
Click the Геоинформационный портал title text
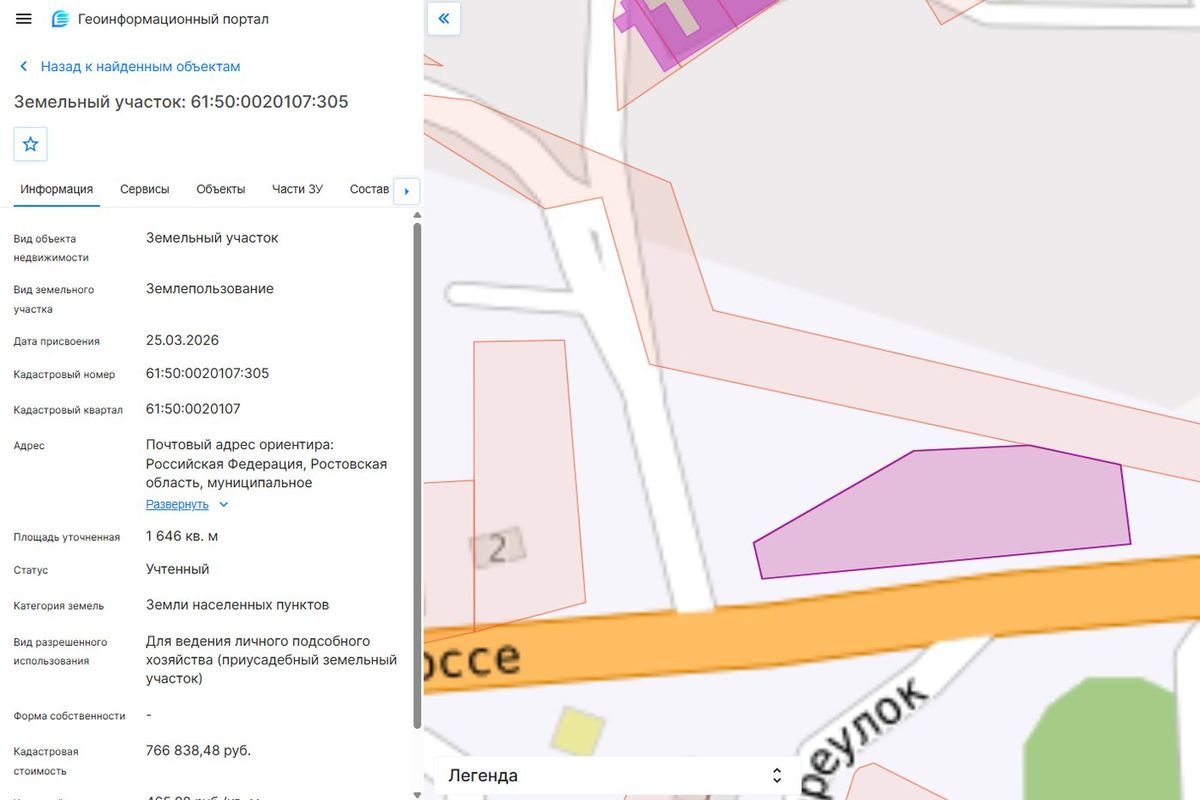tap(173, 19)
